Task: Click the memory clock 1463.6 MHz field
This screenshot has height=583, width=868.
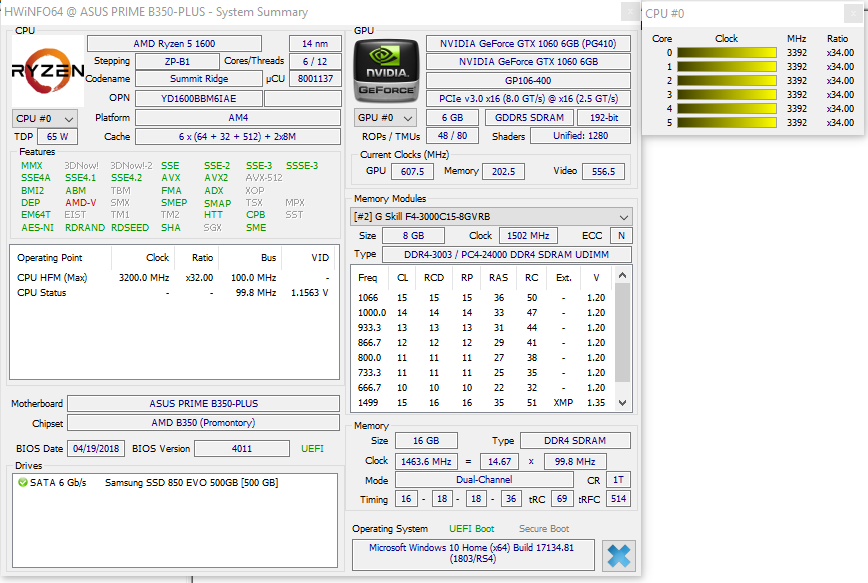Action: click(426, 461)
